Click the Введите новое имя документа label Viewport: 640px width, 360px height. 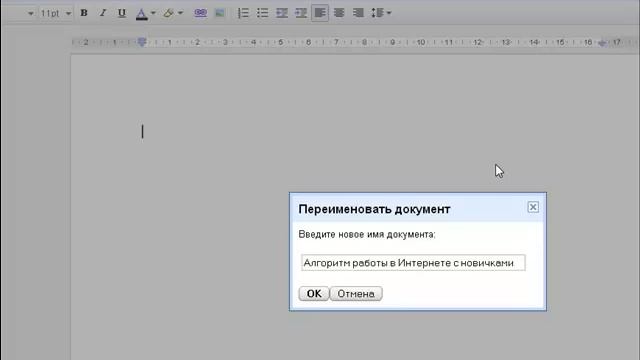click(x=367, y=235)
